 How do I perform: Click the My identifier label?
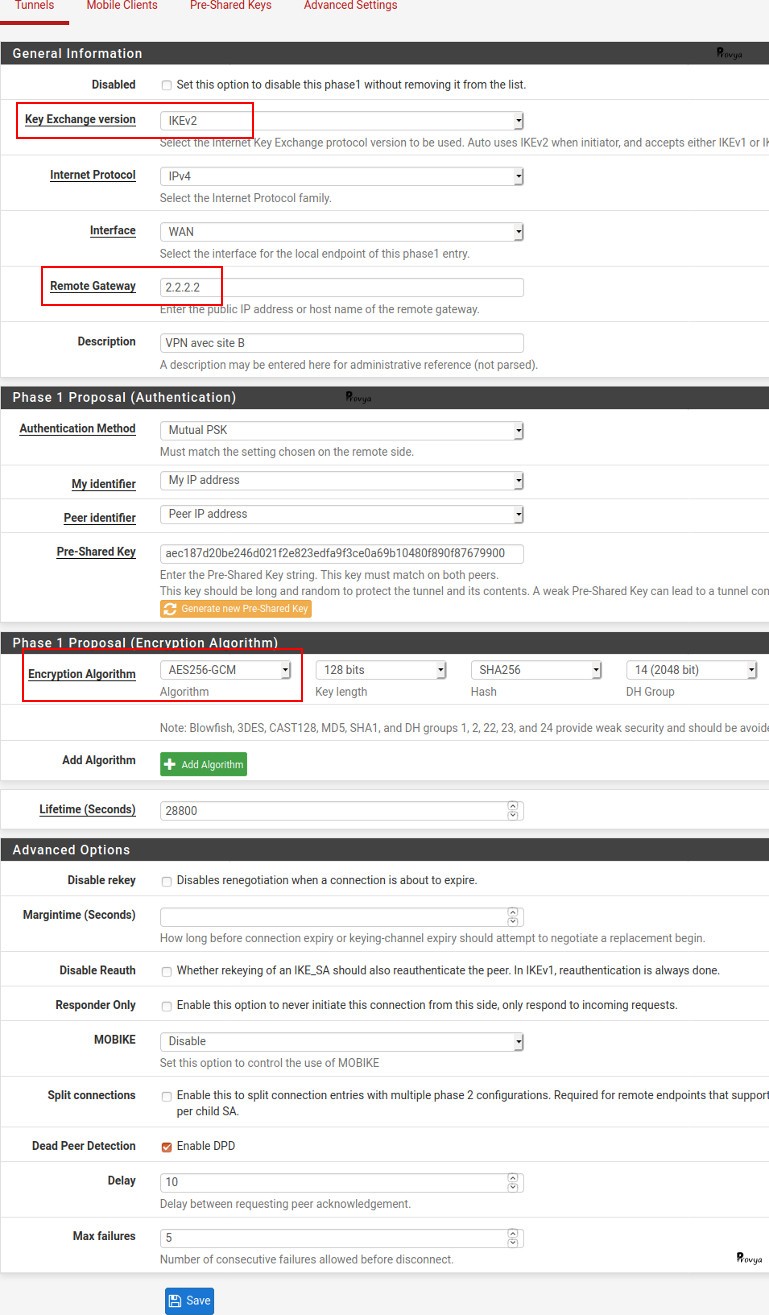[104, 484]
